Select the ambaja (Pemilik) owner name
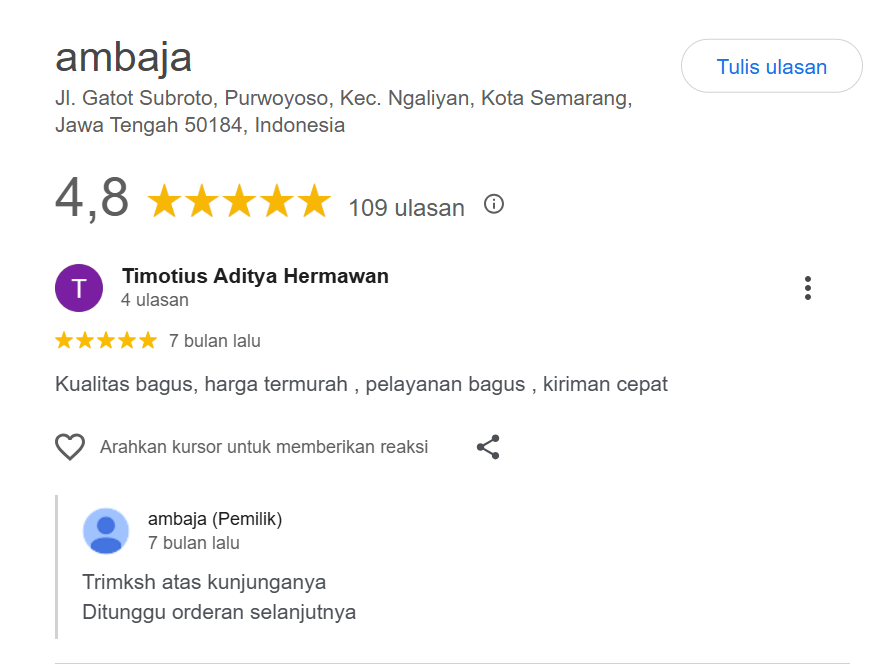Image resolution: width=888 pixels, height=664 pixels. [x=215, y=519]
